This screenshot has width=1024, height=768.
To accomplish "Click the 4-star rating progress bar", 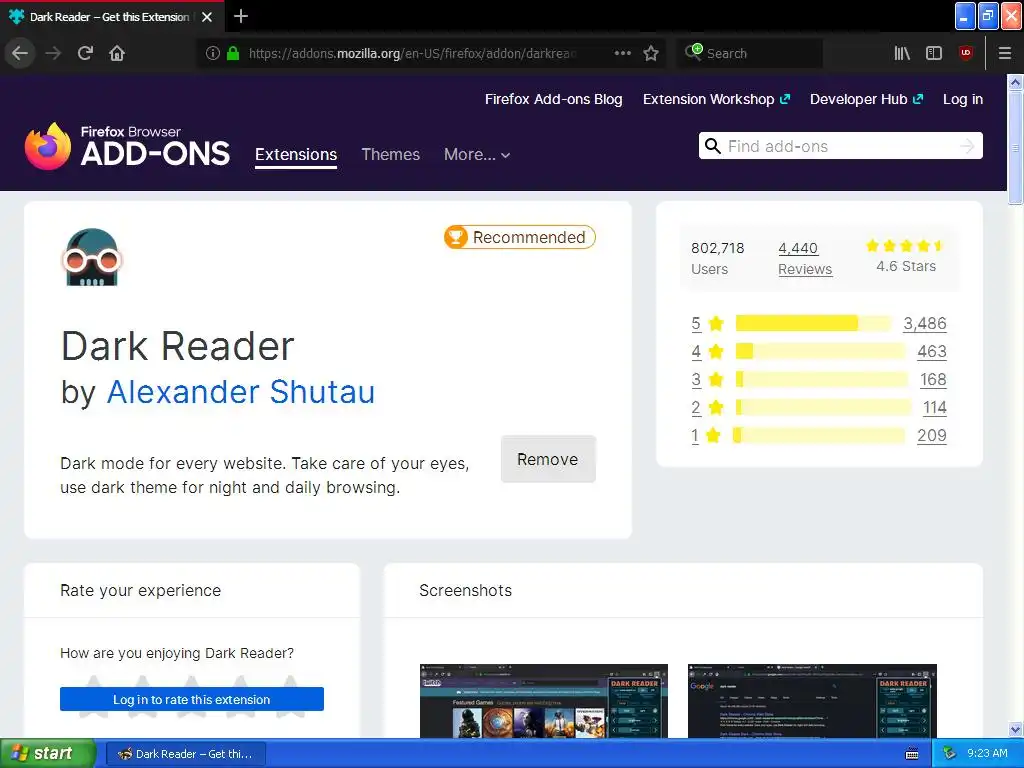I will pyautogui.click(x=820, y=351).
